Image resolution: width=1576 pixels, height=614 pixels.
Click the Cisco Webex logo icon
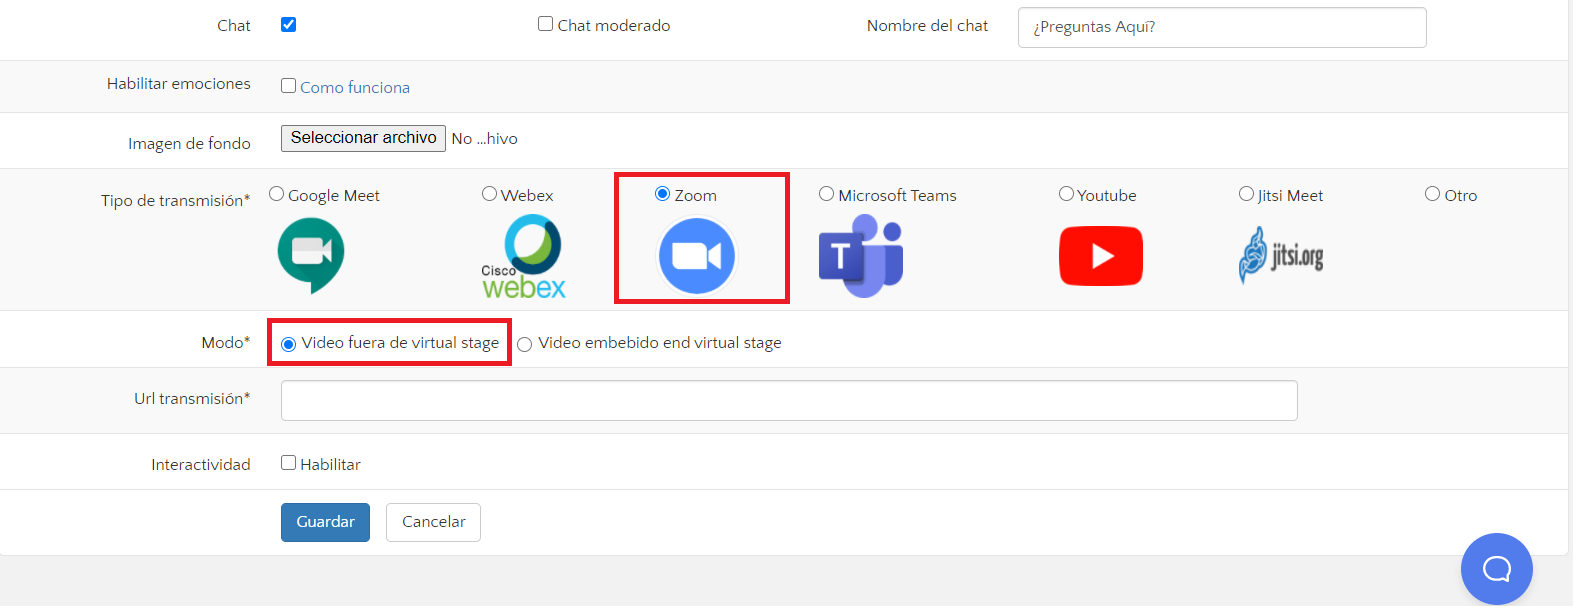[x=524, y=257]
